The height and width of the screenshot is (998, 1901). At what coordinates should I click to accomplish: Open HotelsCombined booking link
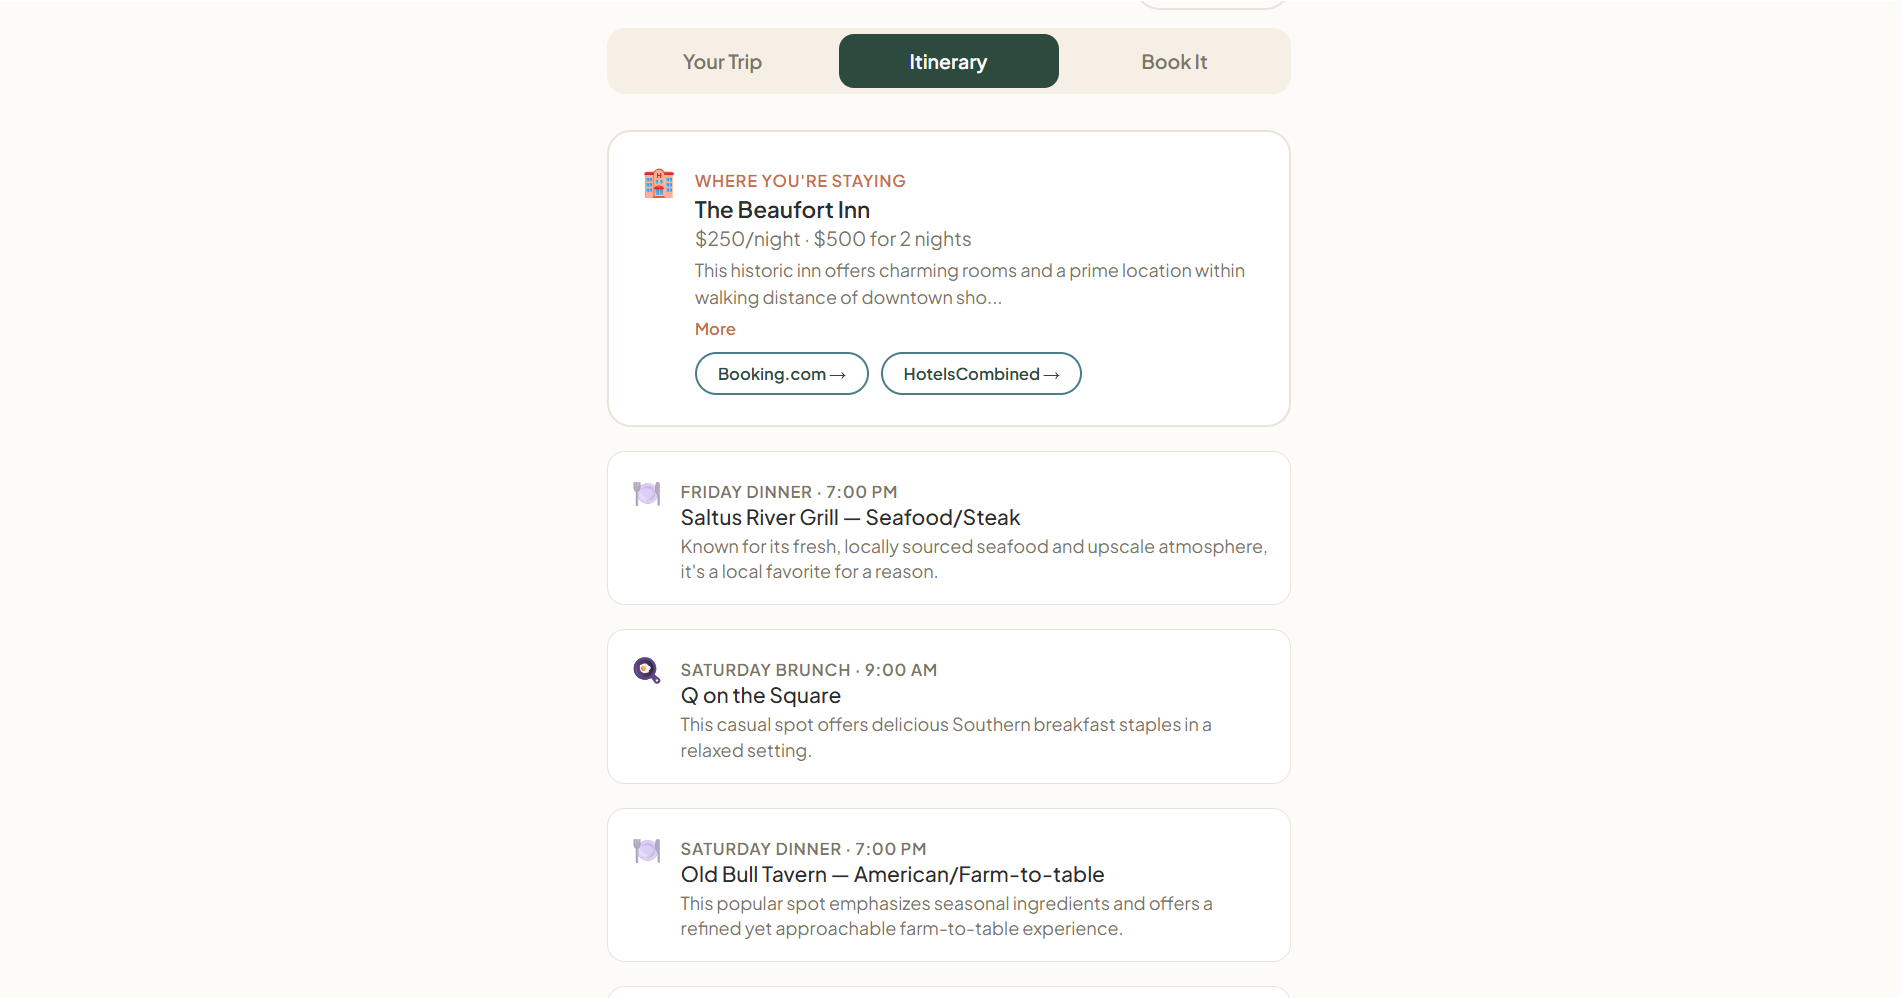(980, 374)
